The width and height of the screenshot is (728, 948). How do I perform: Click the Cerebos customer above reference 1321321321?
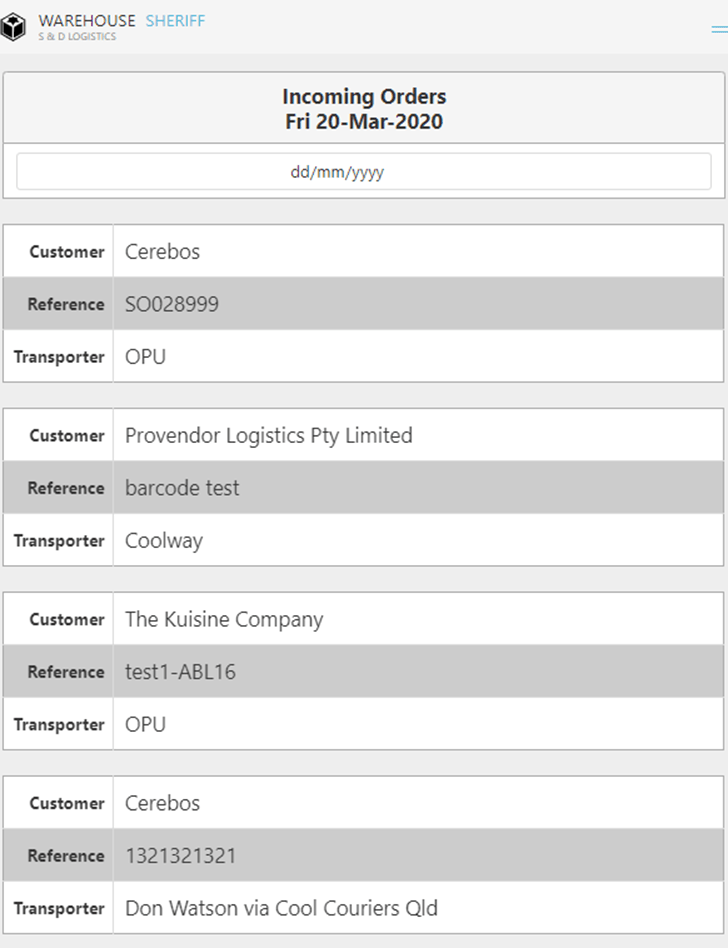pyautogui.click(x=162, y=804)
